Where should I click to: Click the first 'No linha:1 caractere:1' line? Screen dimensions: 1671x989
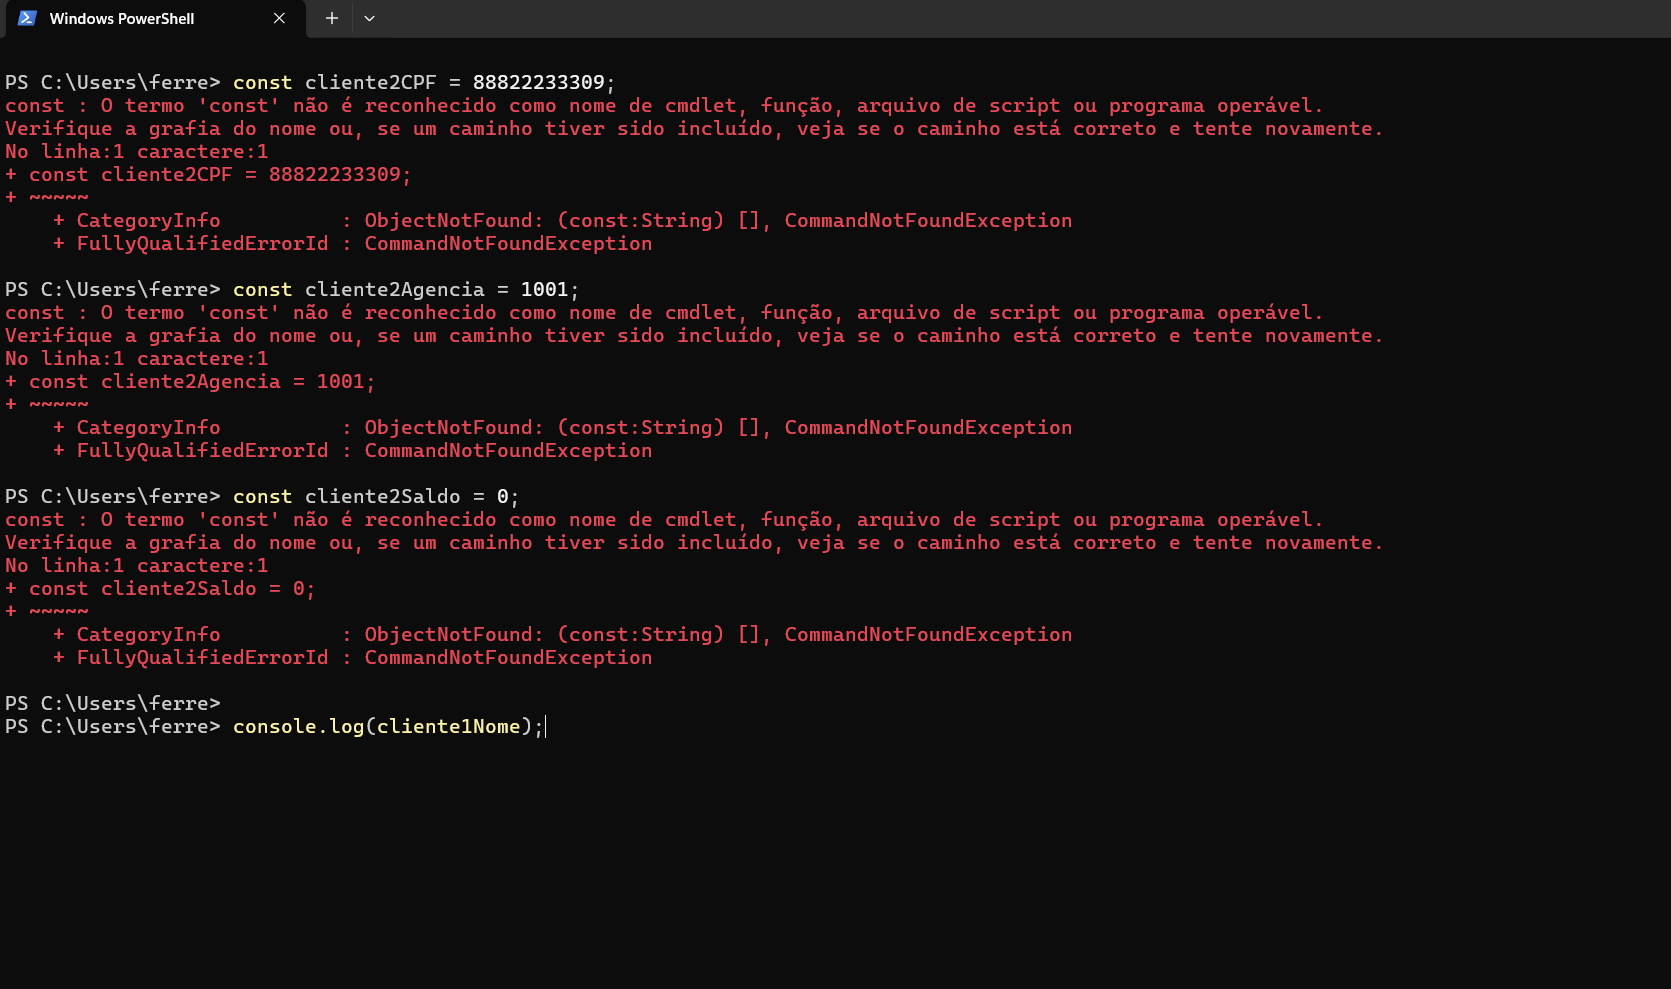click(137, 152)
